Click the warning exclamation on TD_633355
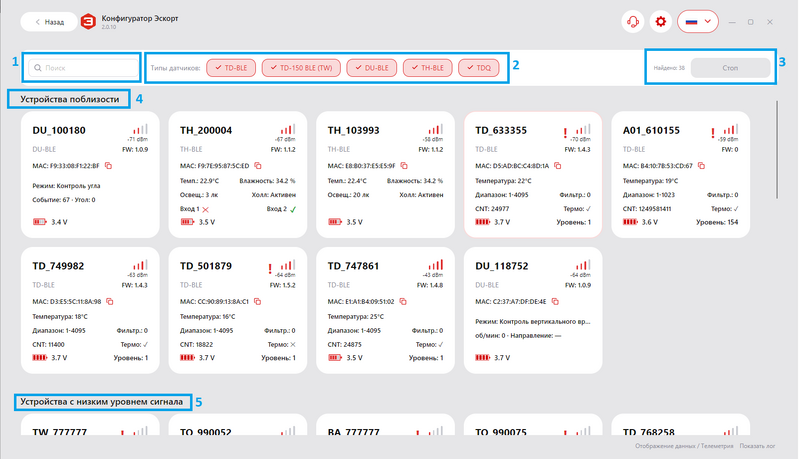Screen dimensions: 800x459 (x=565, y=133)
